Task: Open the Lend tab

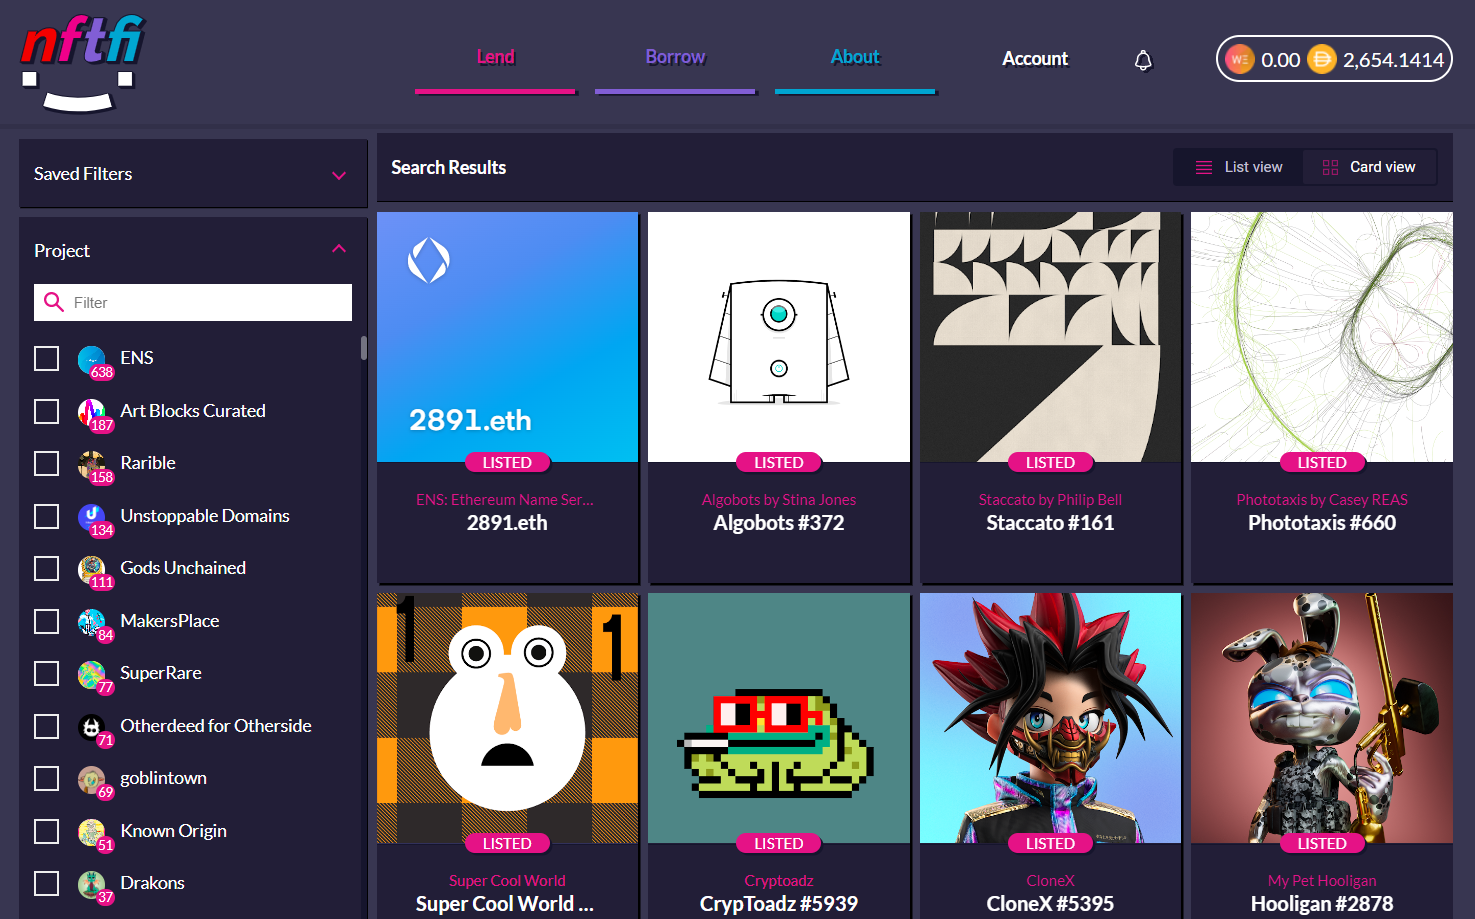Action: (495, 58)
